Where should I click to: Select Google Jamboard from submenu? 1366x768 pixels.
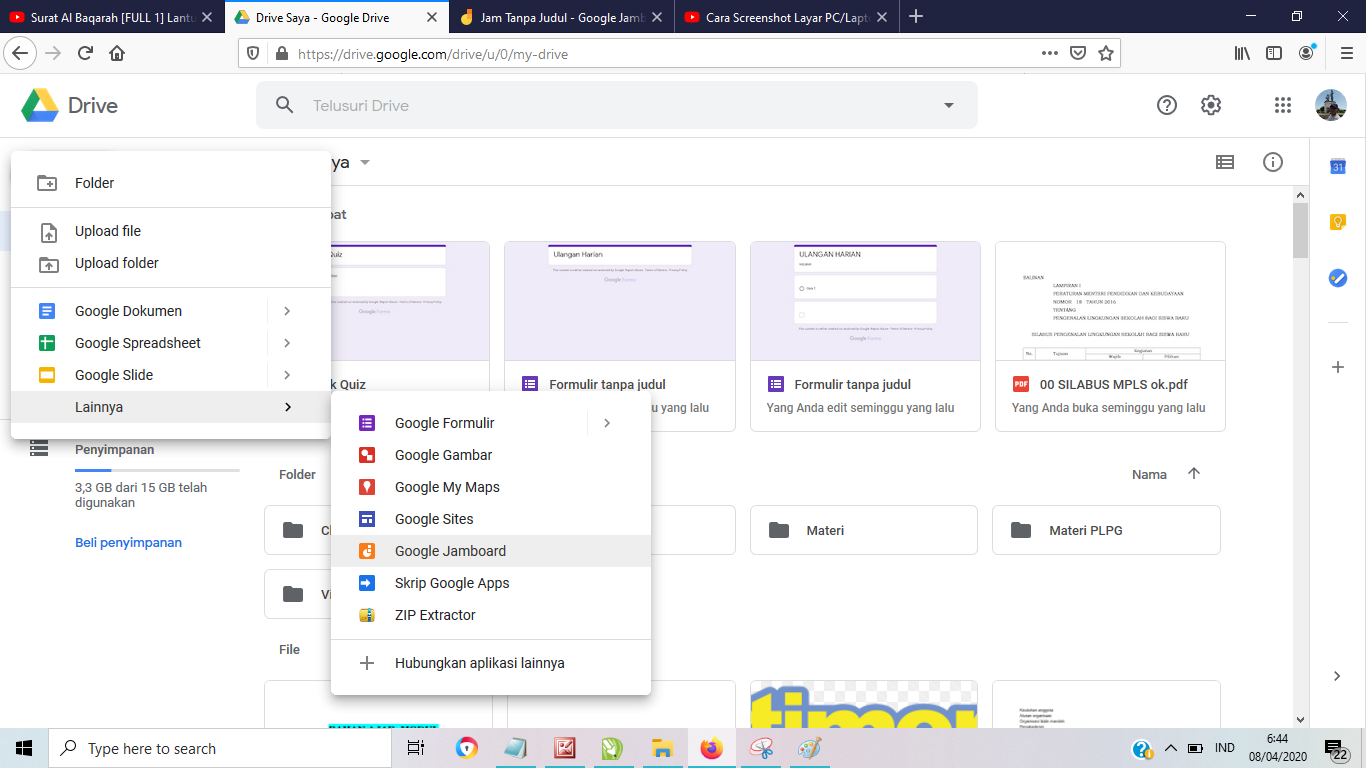(x=490, y=551)
